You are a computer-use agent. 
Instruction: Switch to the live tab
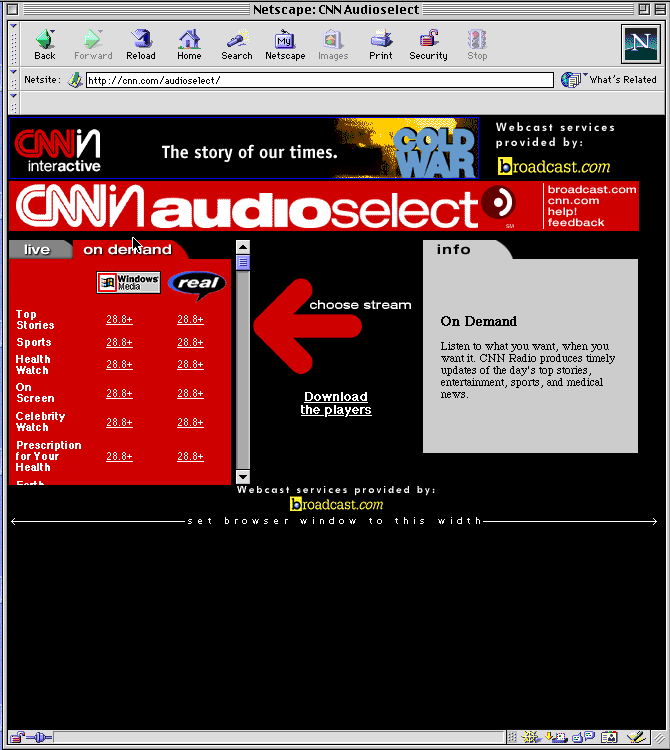pos(37,249)
